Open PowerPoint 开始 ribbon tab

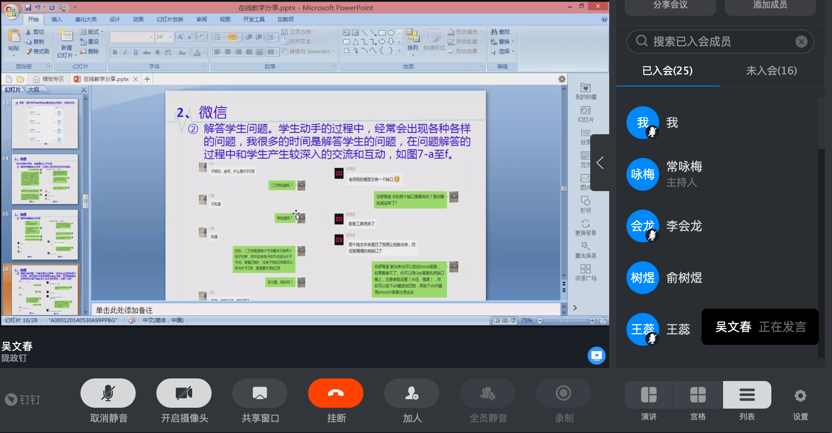[33, 19]
